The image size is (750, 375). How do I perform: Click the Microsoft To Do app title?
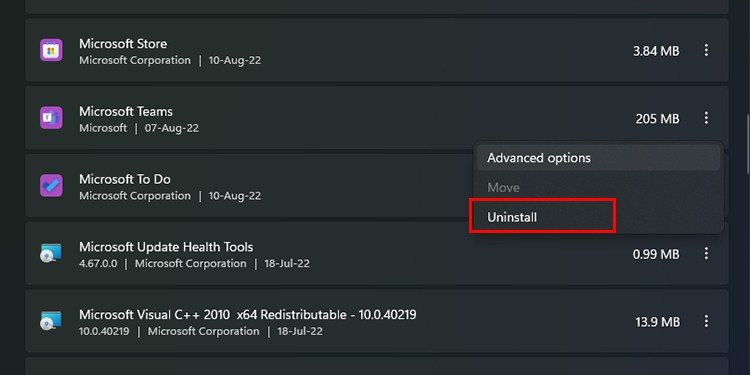point(125,179)
